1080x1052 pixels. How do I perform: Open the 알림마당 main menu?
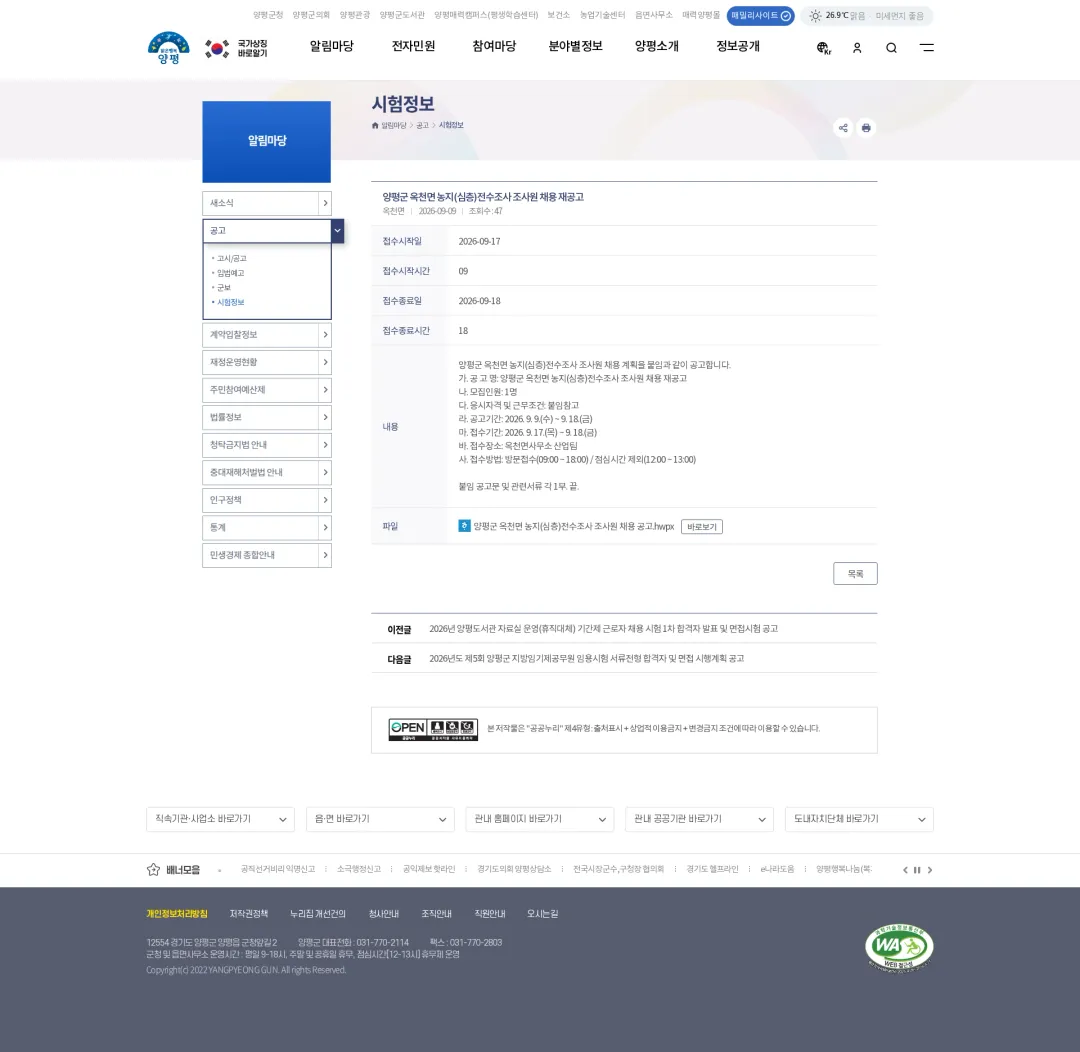tap(331, 46)
